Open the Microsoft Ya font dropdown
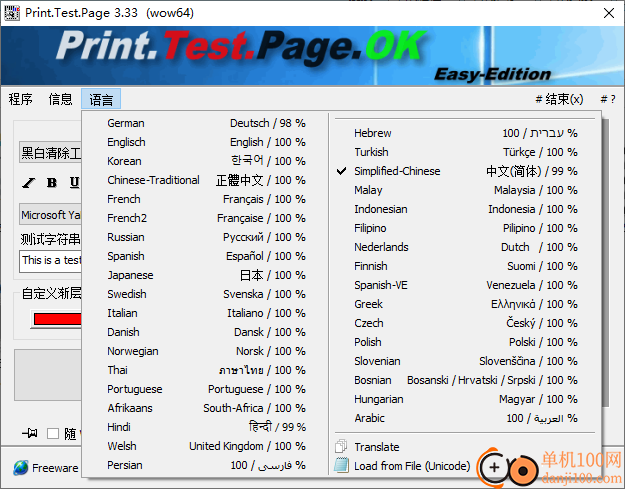Screen dimensions: 625x489 pyautogui.click(x=51, y=215)
